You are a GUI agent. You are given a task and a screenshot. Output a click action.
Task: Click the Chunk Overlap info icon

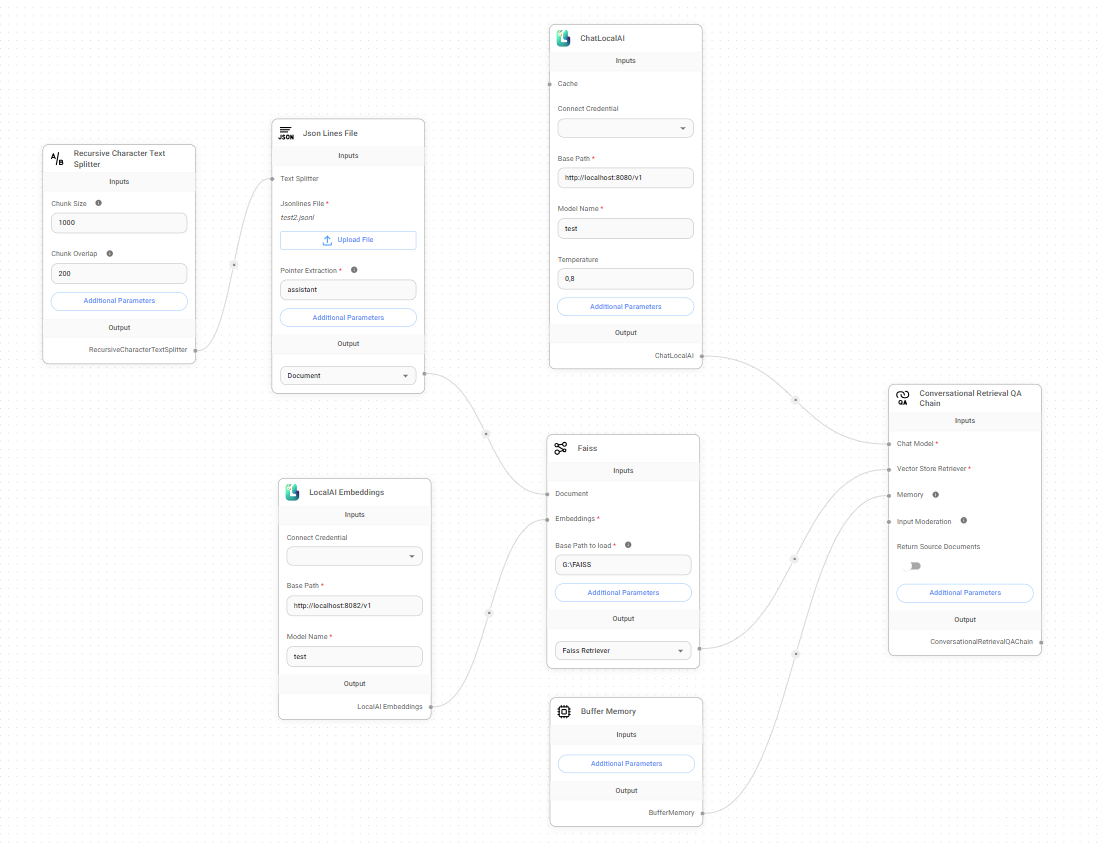109,254
